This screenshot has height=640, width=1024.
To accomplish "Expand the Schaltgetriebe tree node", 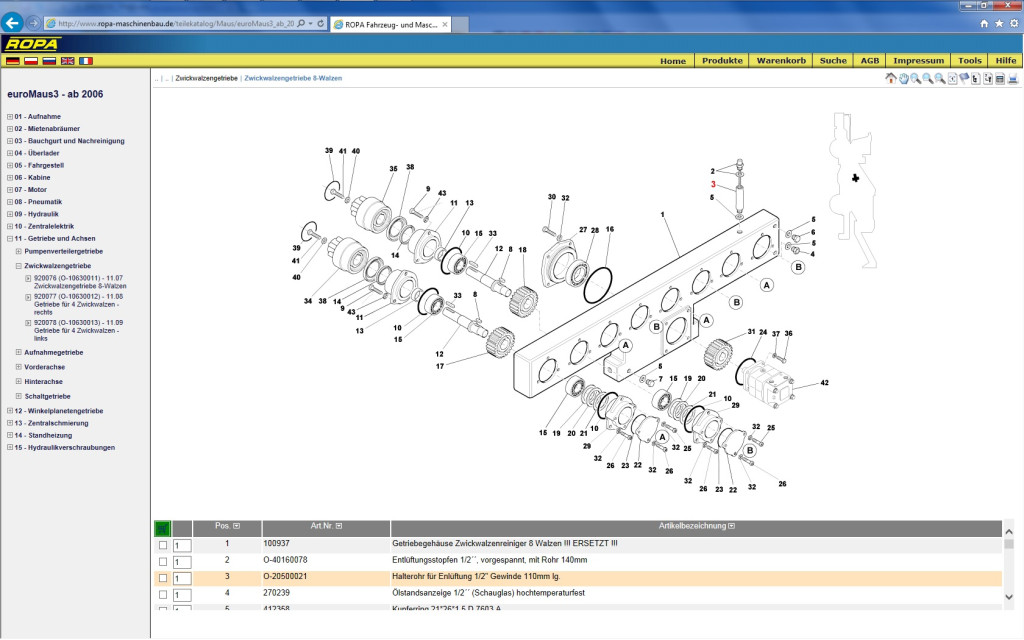I will (19, 396).
